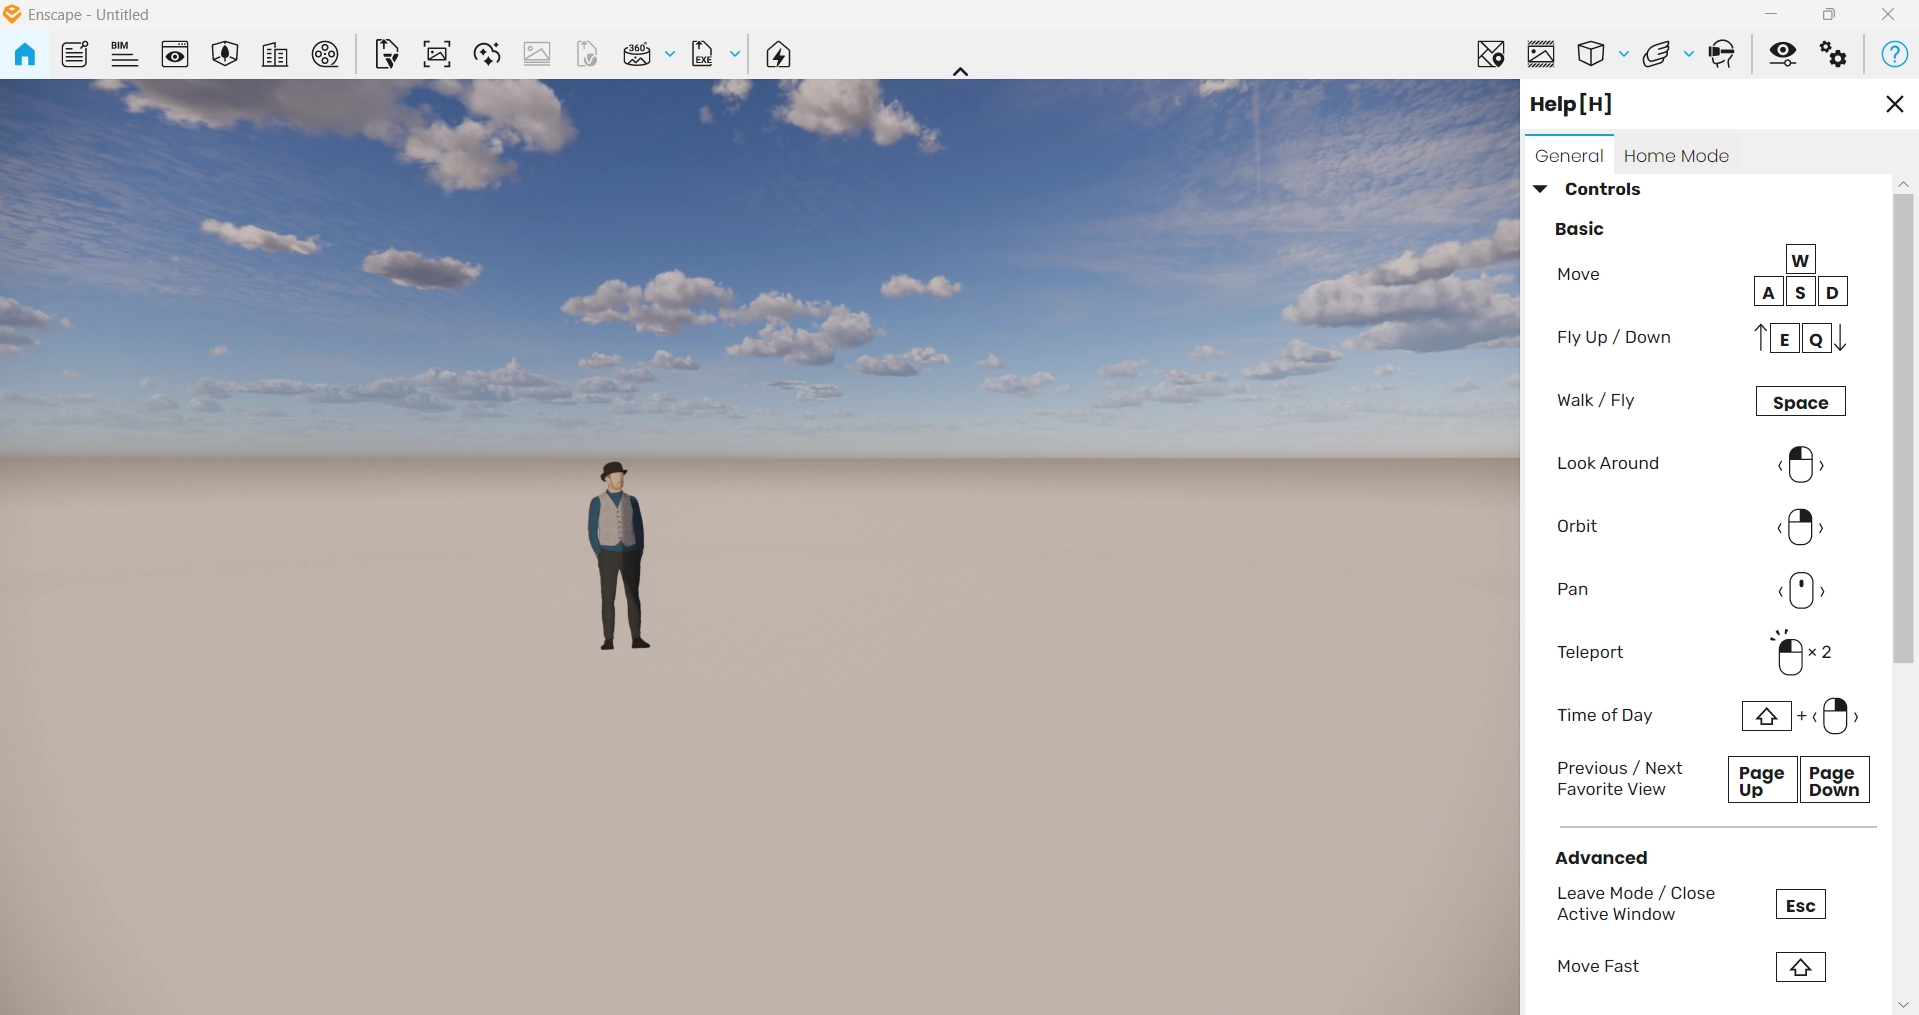Click the 360 panorama export icon
This screenshot has width=1919, height=1015.
tap(637, 54)
